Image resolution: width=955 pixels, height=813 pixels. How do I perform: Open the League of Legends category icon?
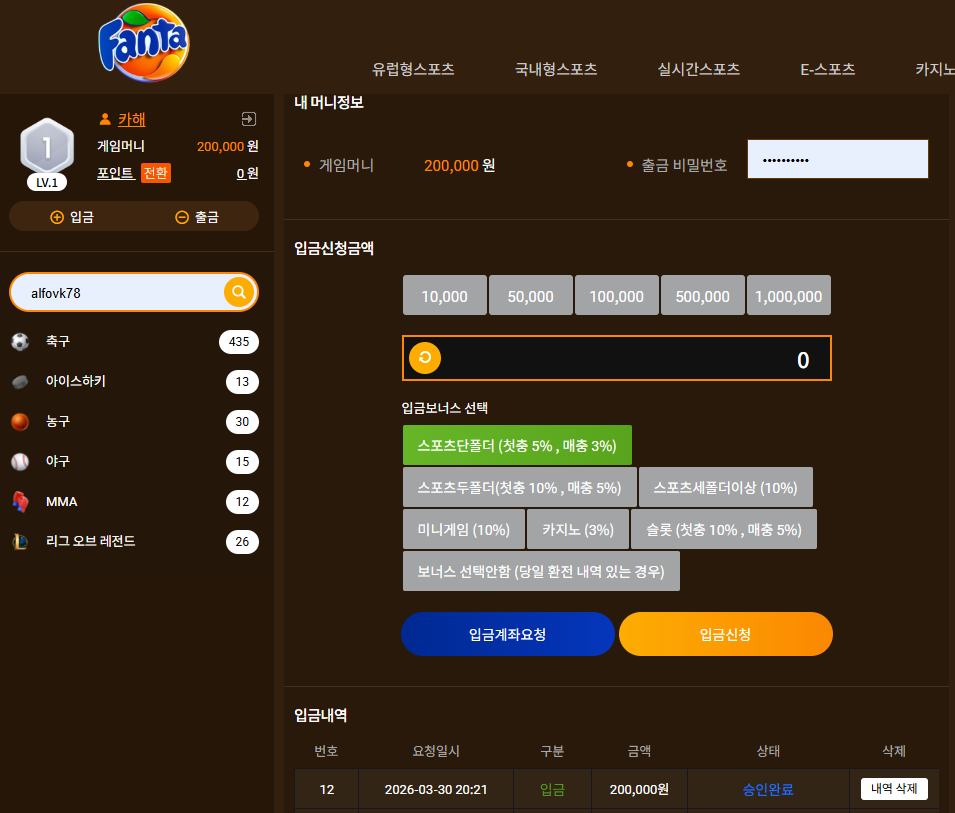pos(20,541)
